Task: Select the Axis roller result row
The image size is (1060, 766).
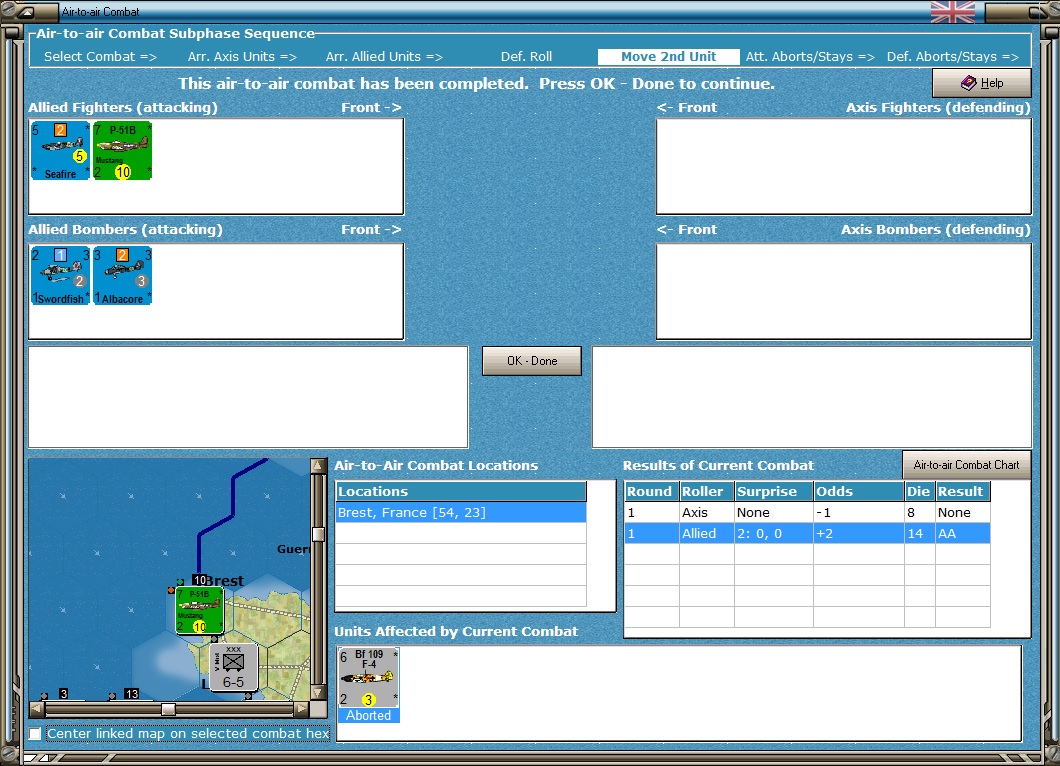Action: click(808, 512)
